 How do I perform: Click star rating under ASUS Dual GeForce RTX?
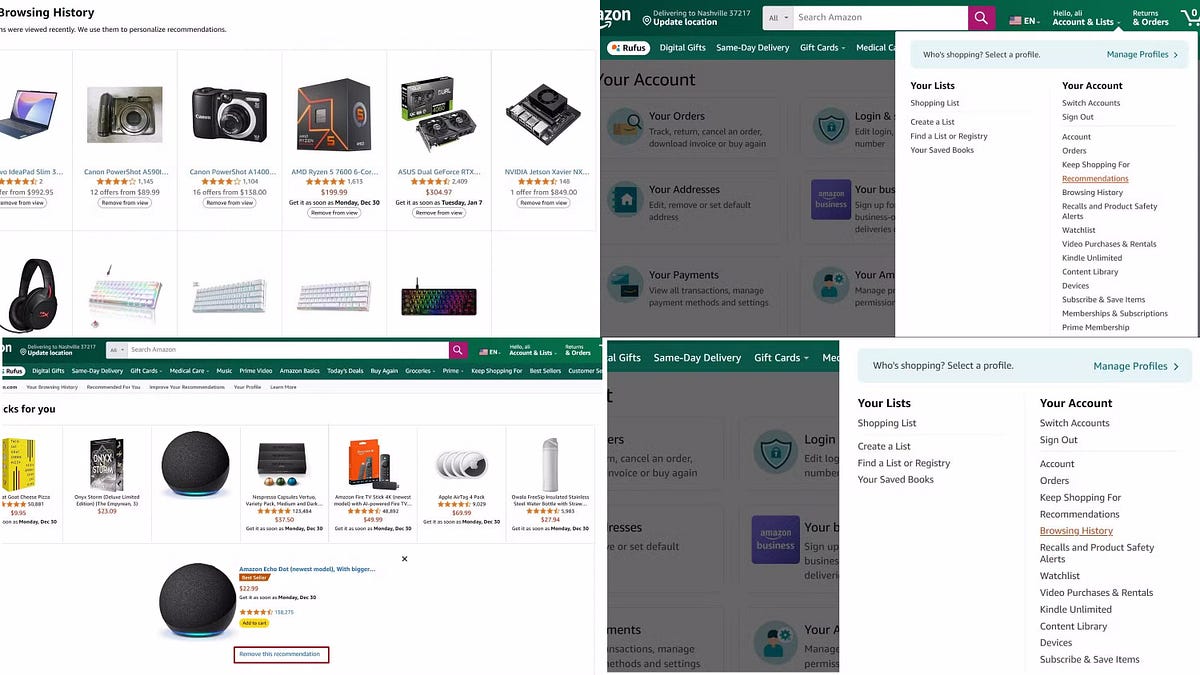click(x=430, y=182)
